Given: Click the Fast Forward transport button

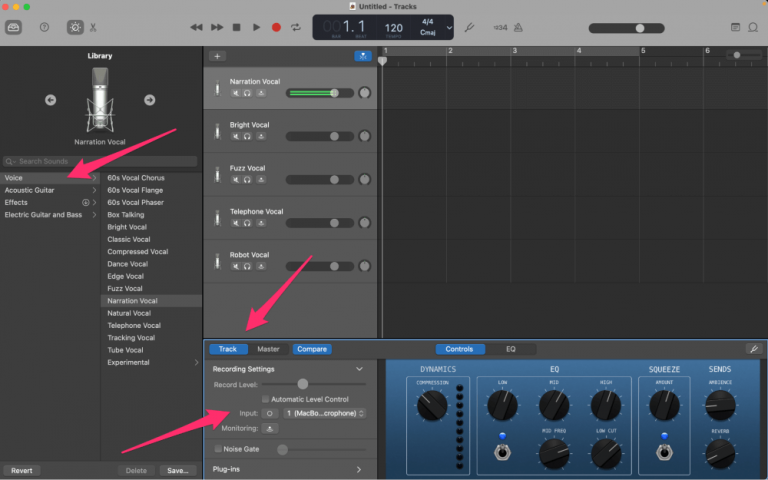Looking at the screenshot, I should click(x=217, y=27).
